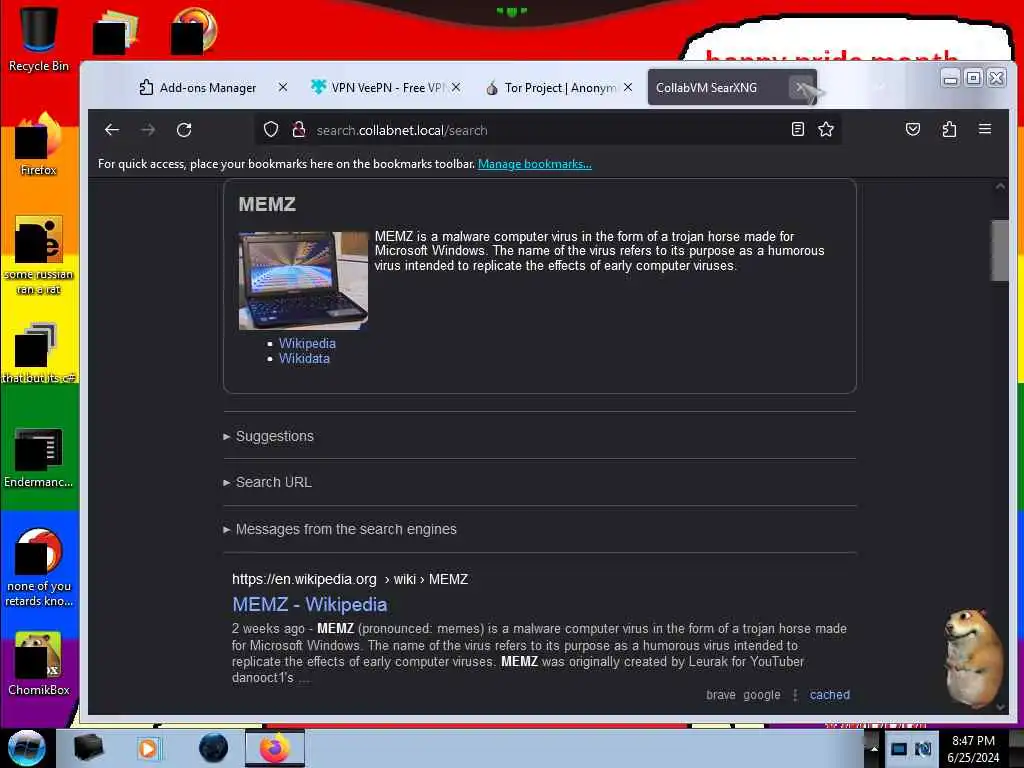This screenshot has width=1024, height=768.
Task: Bookmark this page with the star
Action: coord(826,129)
